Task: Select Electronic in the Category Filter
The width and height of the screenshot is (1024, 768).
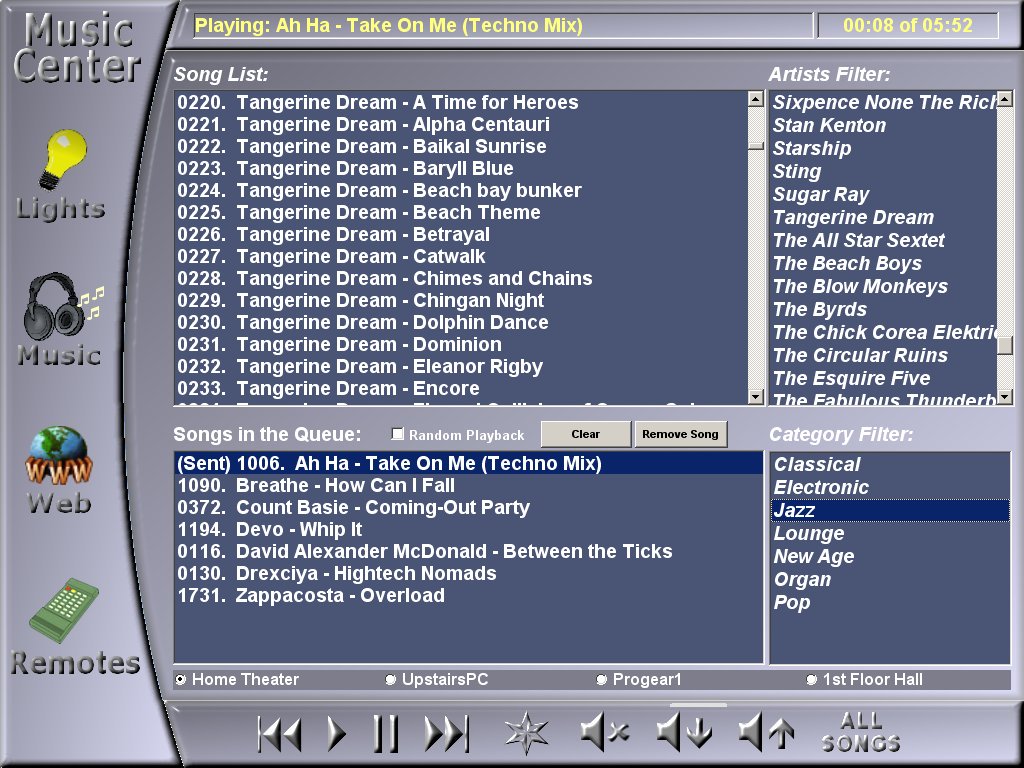Action: click(821, 488)
